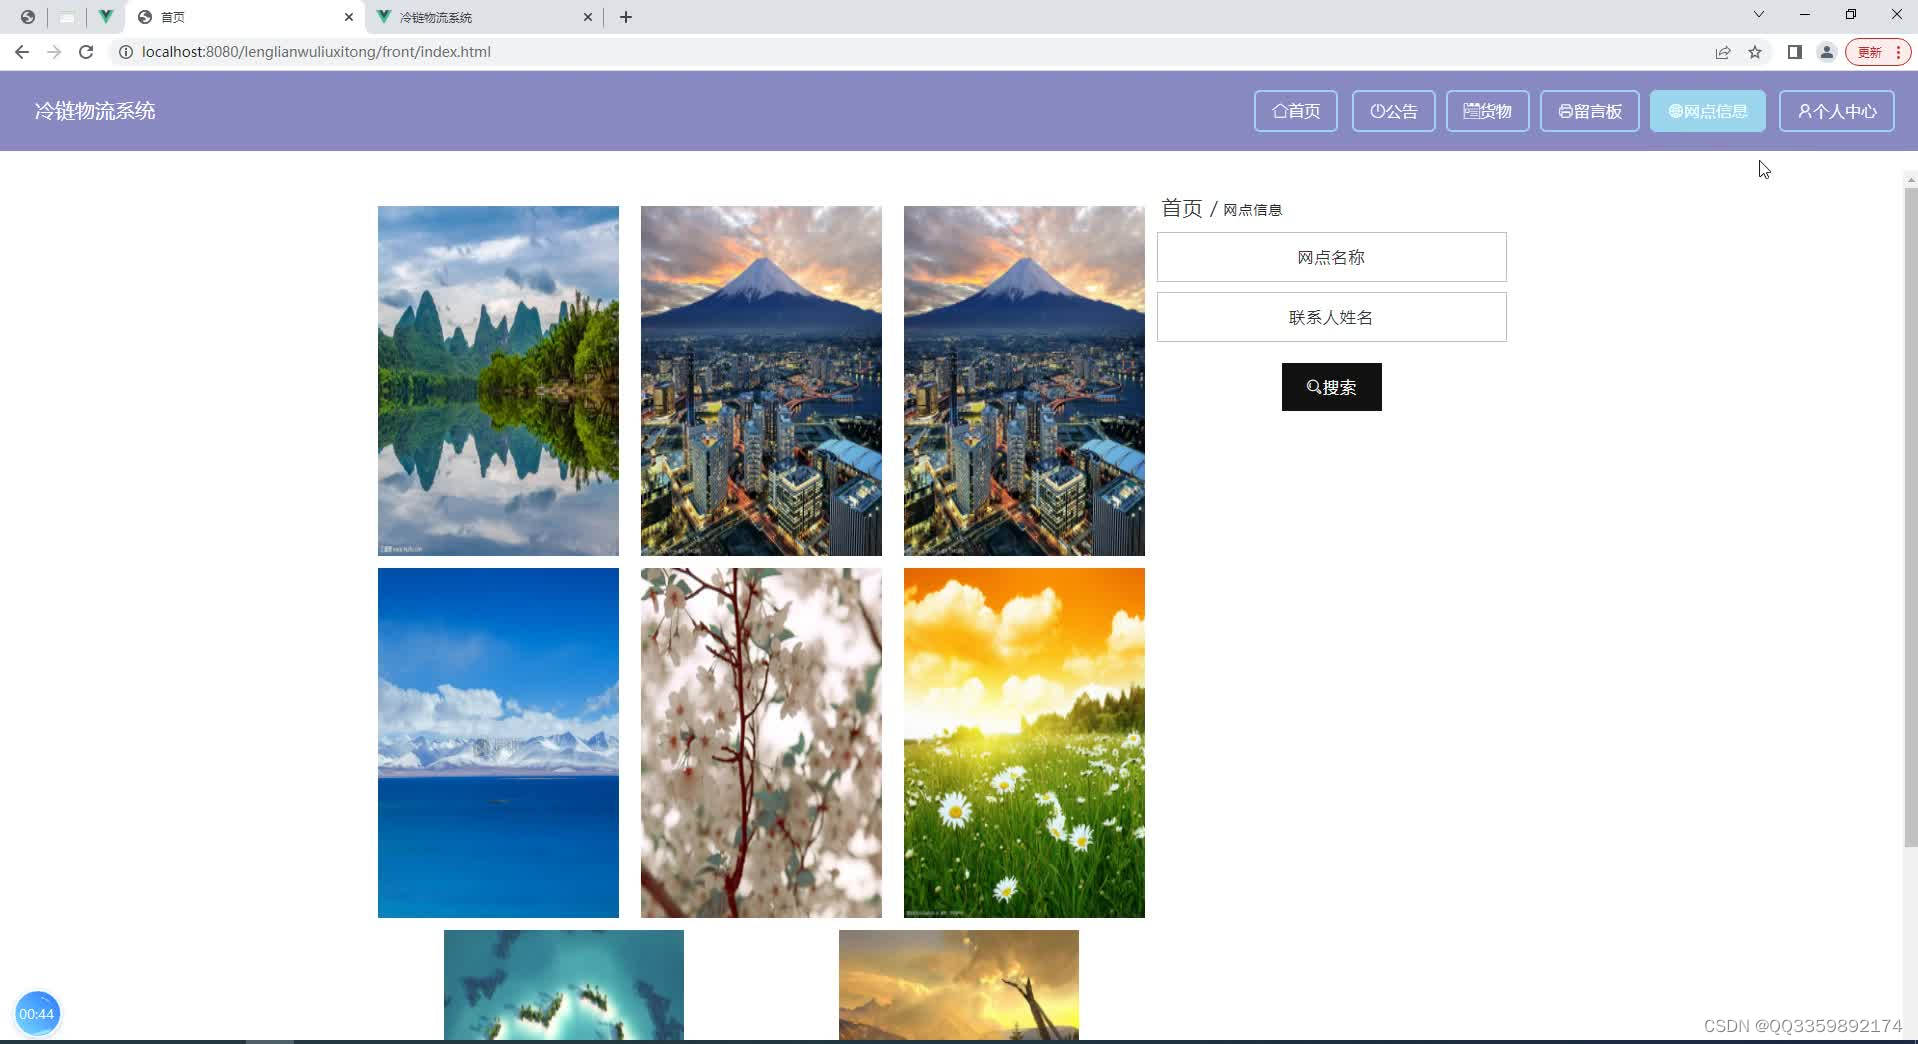
Task: Open the browser profile avatar icon
Action: click(x=1827, y=52)
